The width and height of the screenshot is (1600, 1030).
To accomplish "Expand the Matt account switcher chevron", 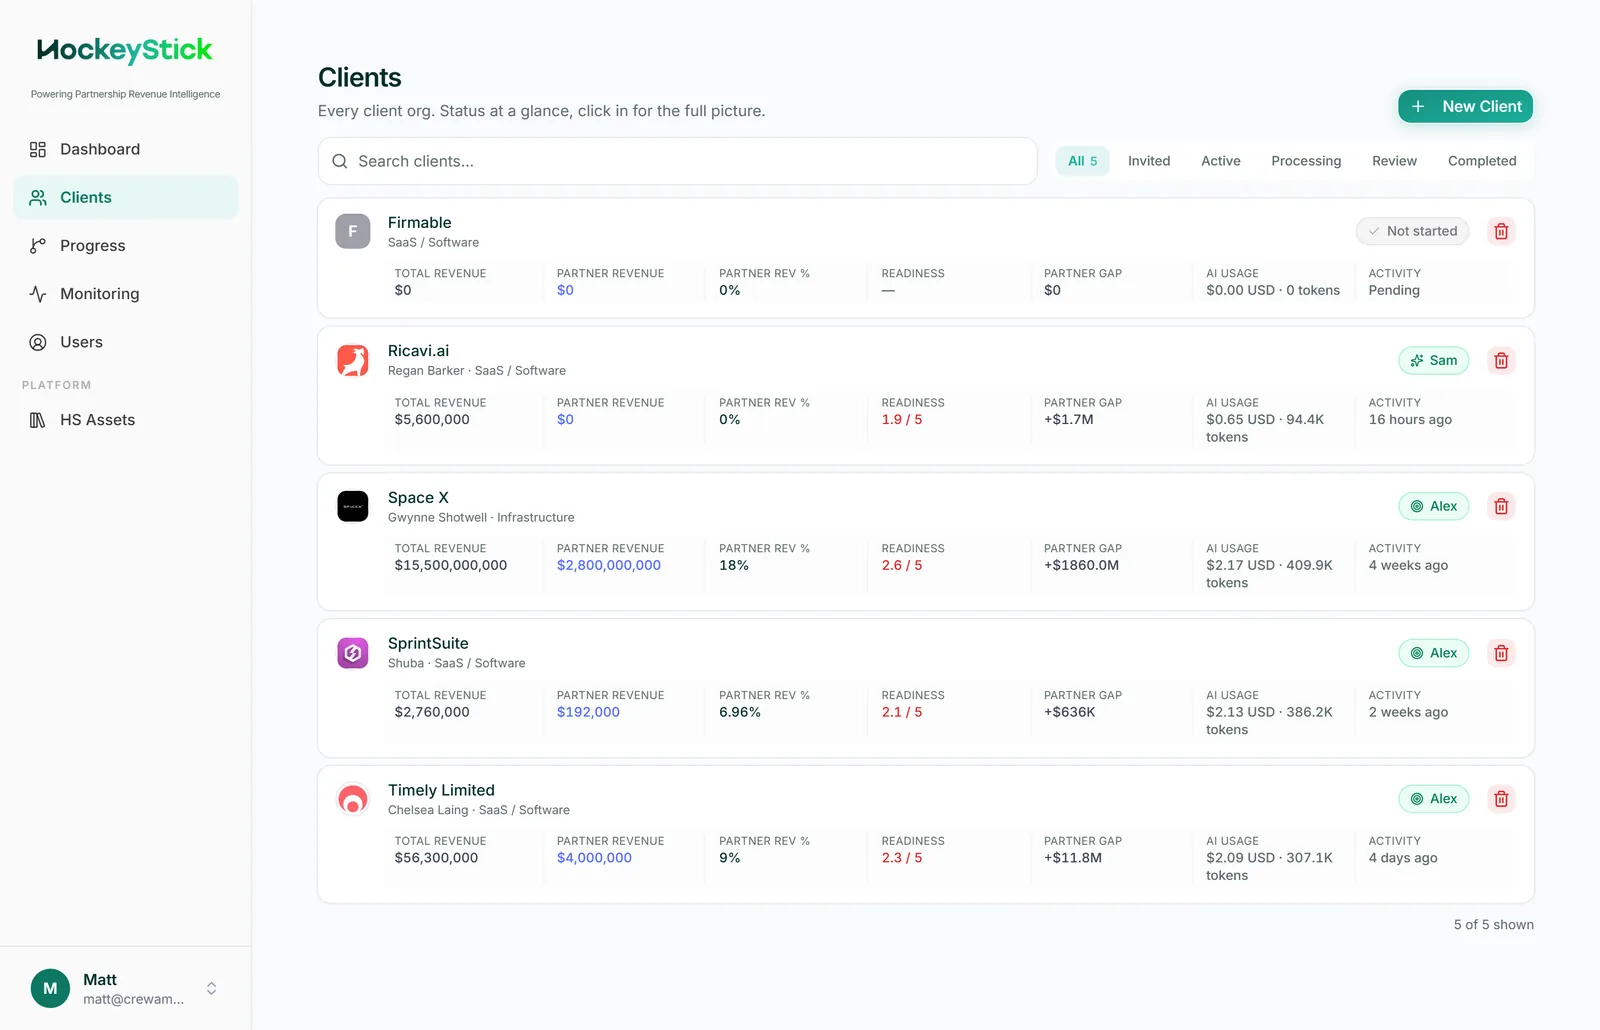I will click(212, 988).
